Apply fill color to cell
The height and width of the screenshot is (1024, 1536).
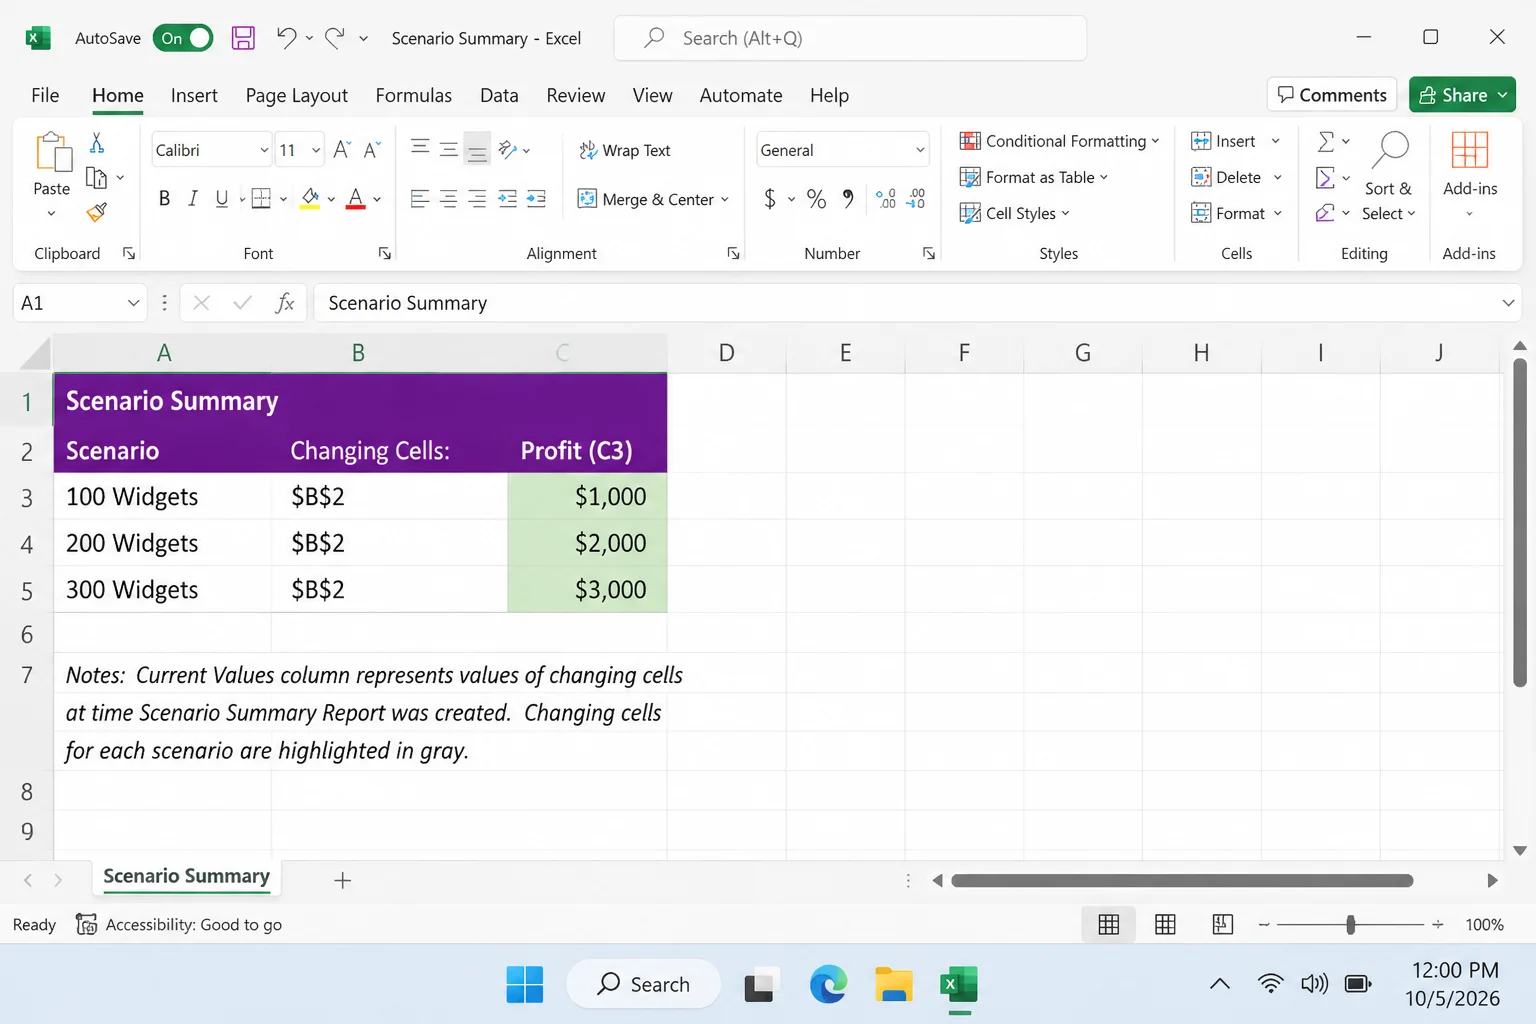310,199
